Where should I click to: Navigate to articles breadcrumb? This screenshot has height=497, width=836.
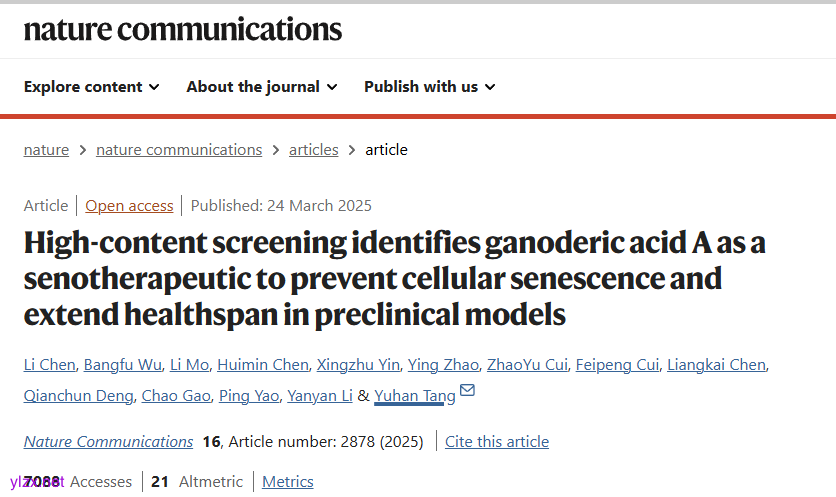pos(314,150)
